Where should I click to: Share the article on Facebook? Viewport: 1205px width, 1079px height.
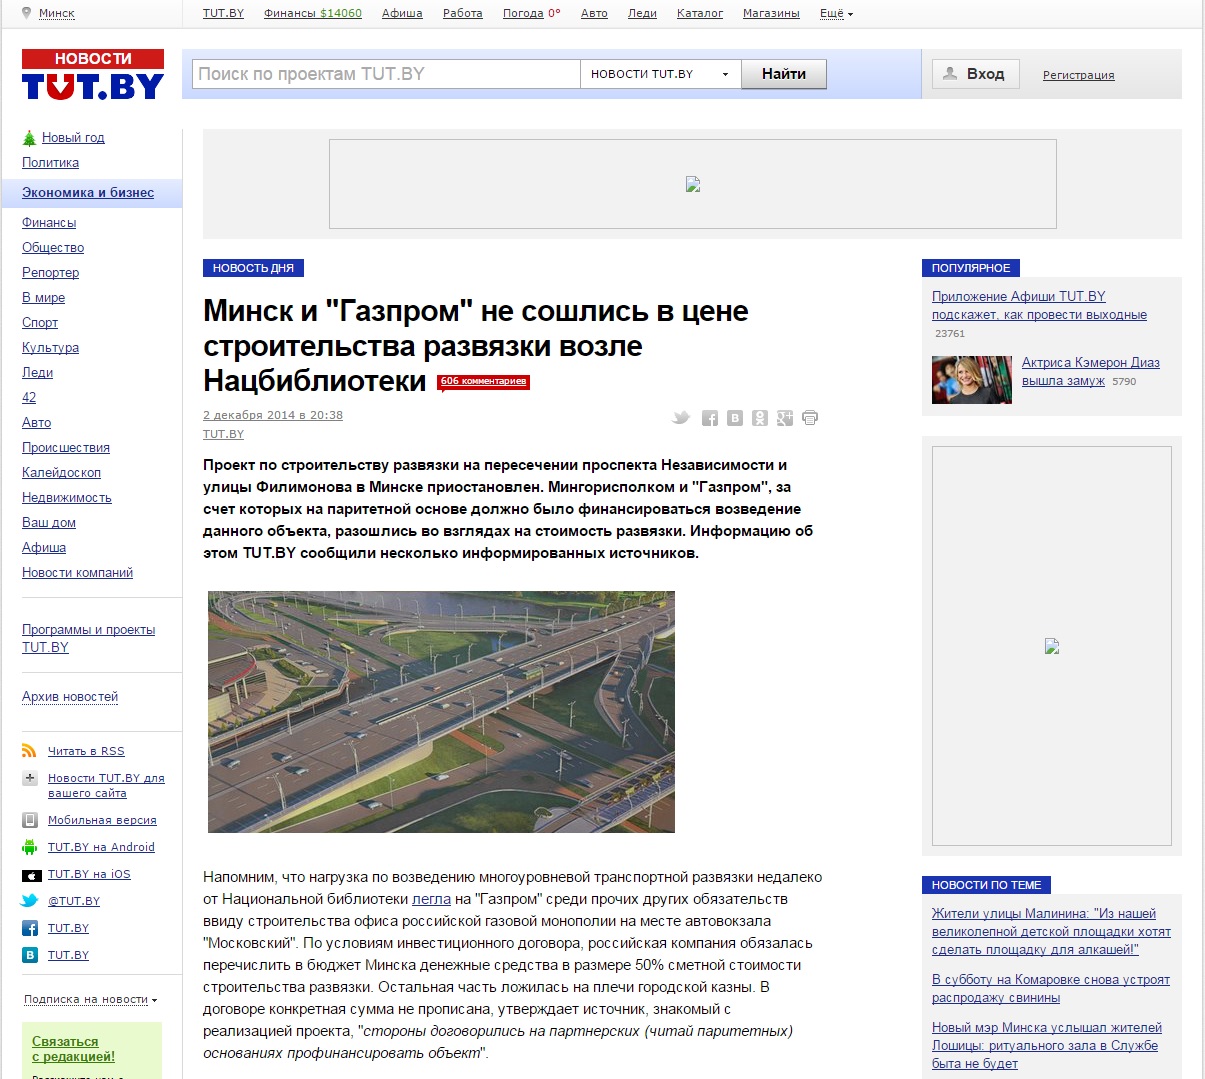pyautogui.click(x=710, y=418)
